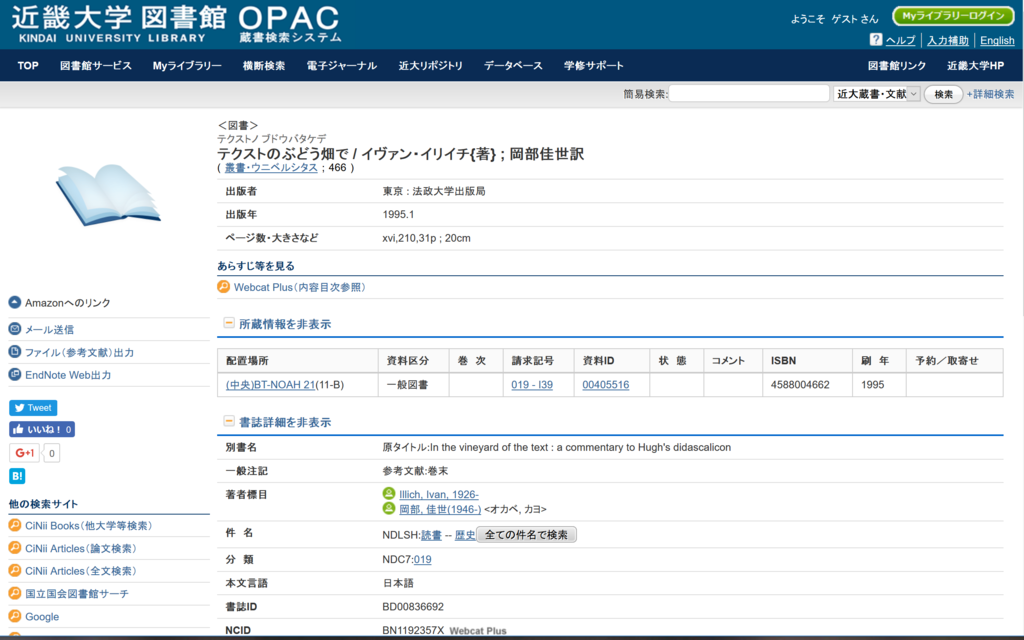
Task: Click the いいね! like button
Action: coord(42,429)
